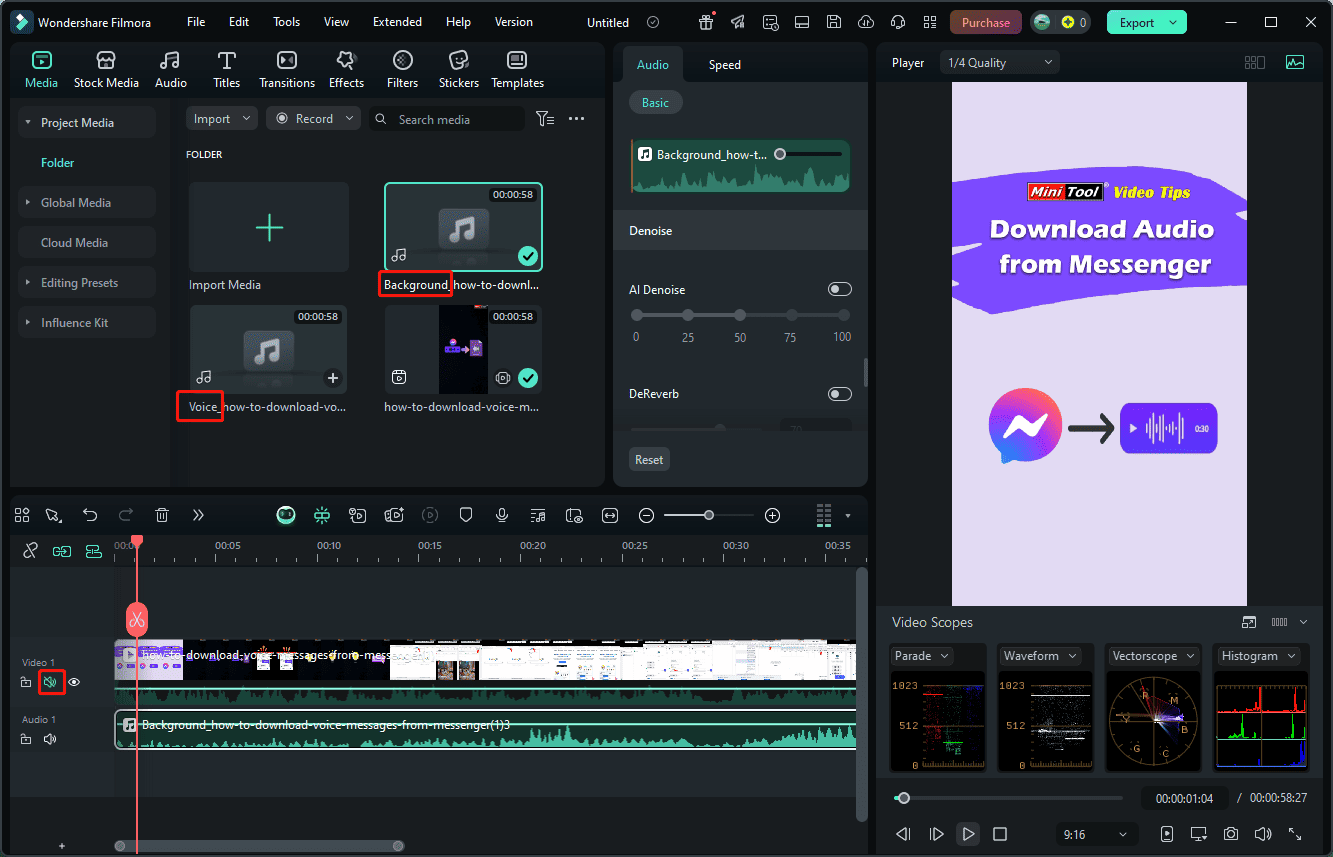The width and height of the screenshot is (1333, 857).
Task: Open the Stickers library
Action: pyautogui.click(x=459, y=70)
